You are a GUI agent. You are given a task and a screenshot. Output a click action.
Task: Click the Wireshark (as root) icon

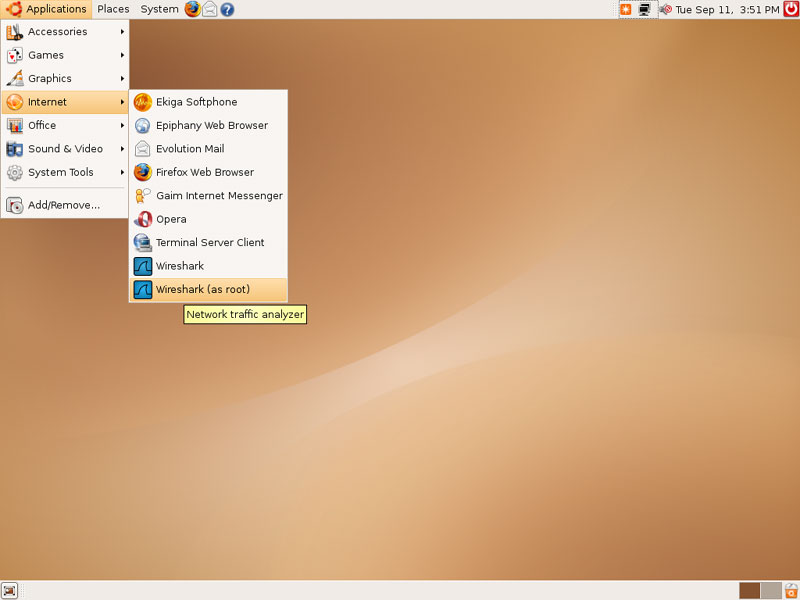click(142, 290)
